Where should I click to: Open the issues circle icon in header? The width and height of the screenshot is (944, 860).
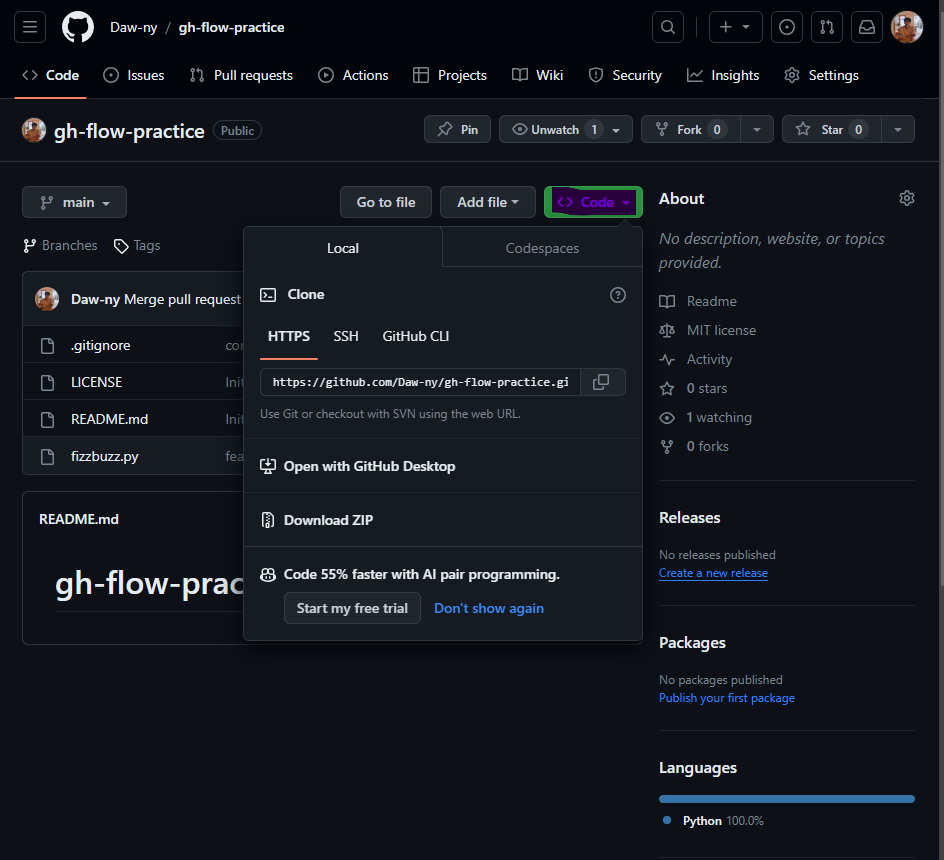[786, 27]
